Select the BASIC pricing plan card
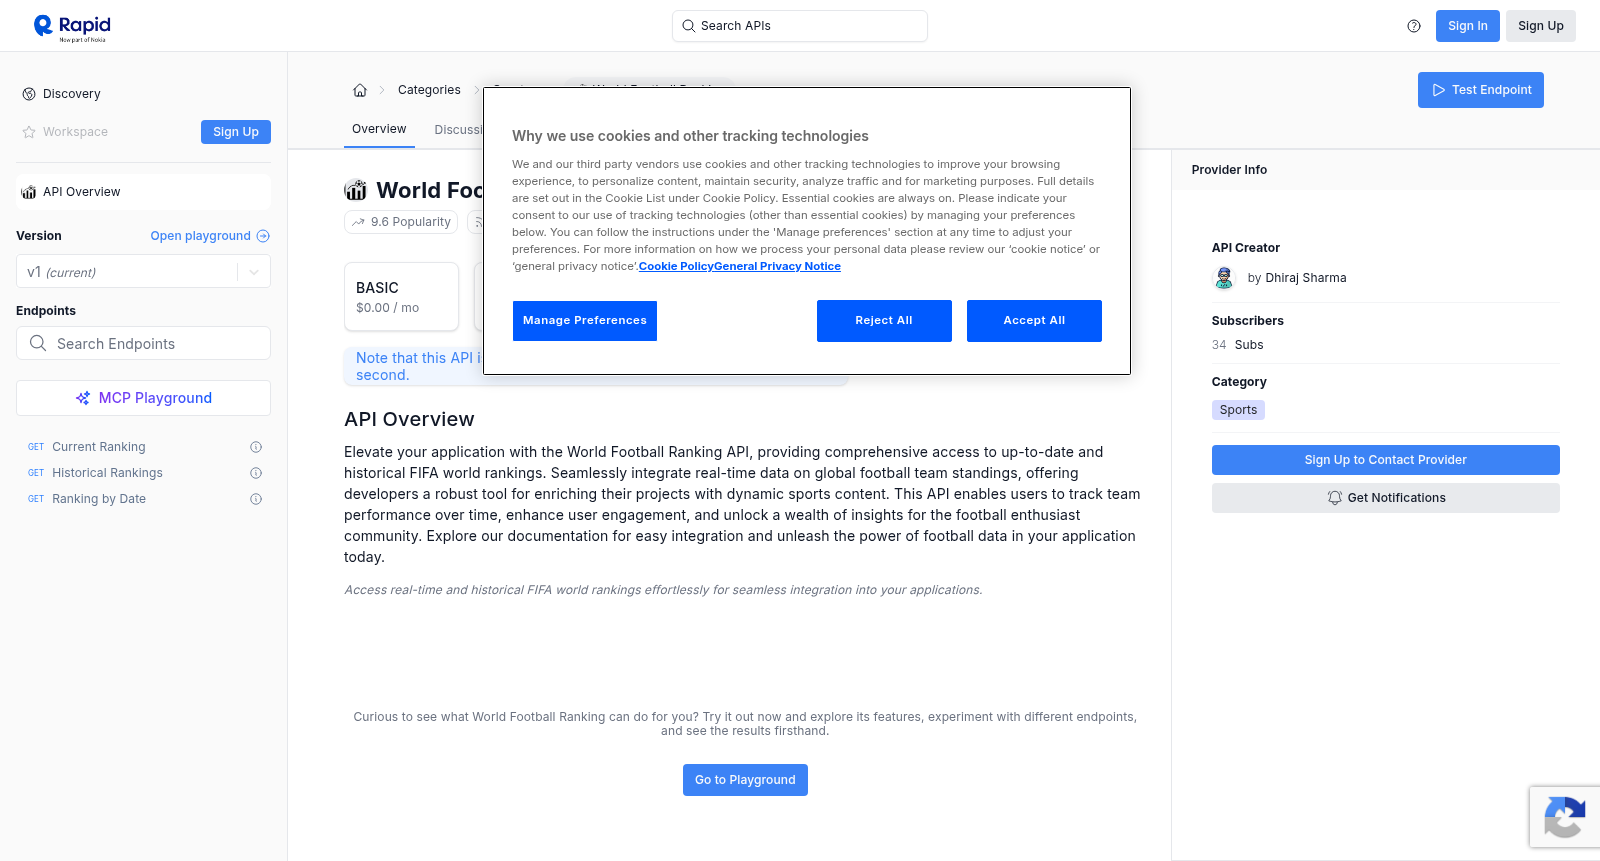1600x861 pixels. click(401, 297)
